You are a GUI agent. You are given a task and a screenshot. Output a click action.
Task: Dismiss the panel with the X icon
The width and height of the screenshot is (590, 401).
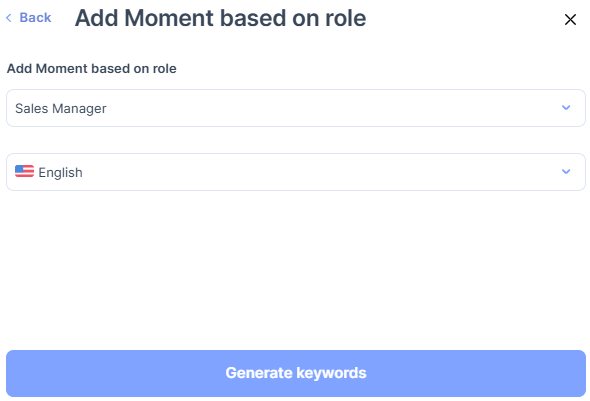coord(570,20)
